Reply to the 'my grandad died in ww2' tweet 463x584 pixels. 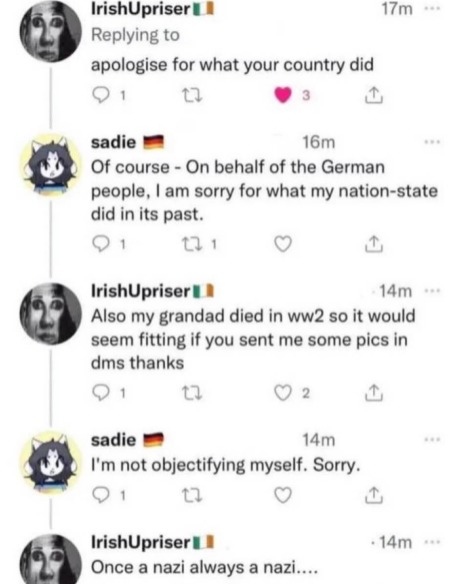pos(100,393)
